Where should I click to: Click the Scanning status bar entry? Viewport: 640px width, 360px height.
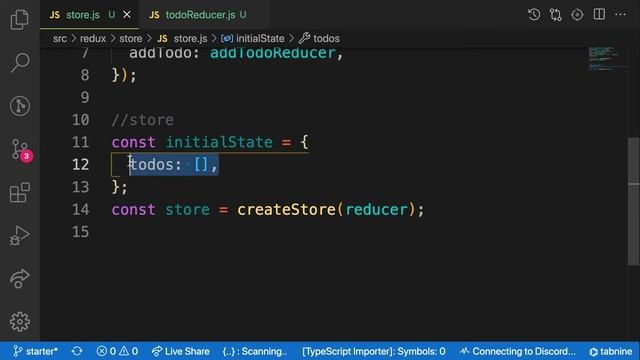click(255, 351)
